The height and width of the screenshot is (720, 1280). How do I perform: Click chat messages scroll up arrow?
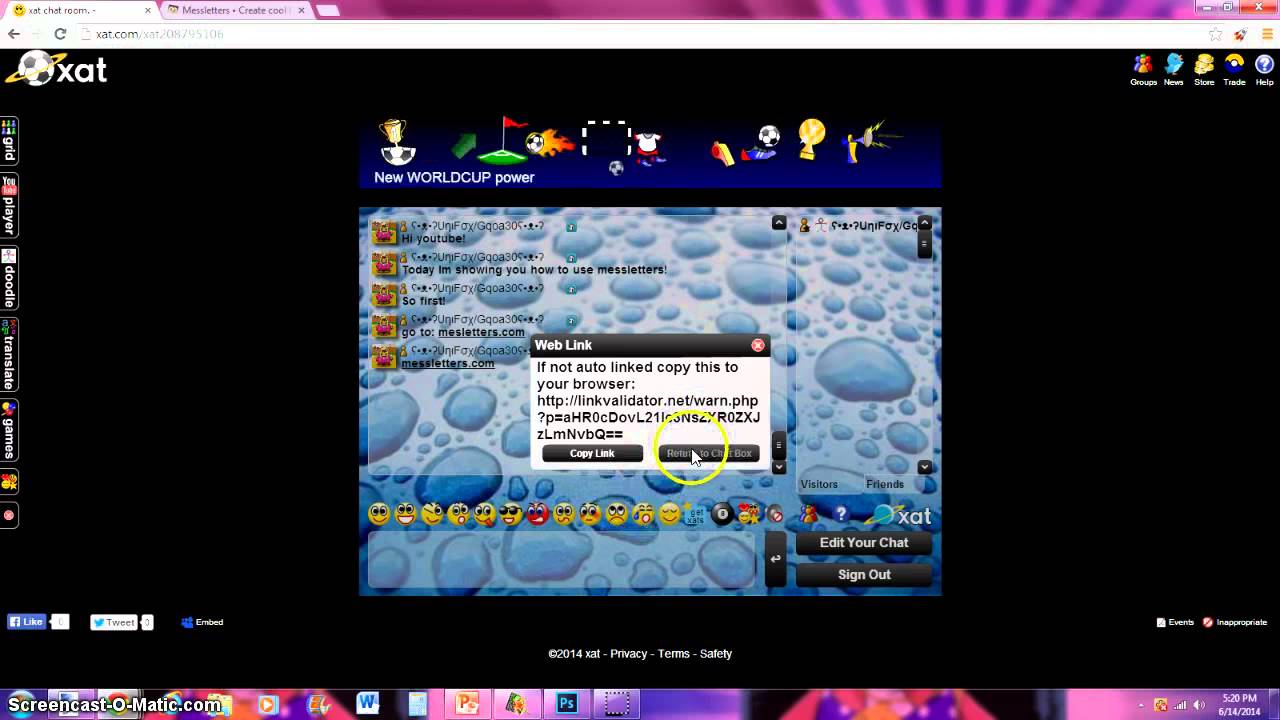(x=779, y=223)
